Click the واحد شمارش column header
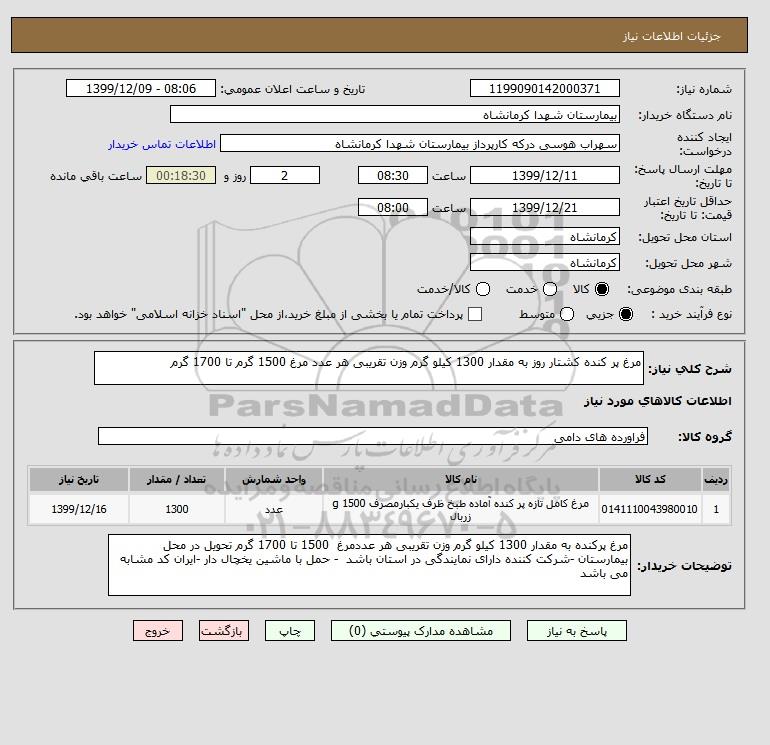The image size is (770, 745). point(274,479)
